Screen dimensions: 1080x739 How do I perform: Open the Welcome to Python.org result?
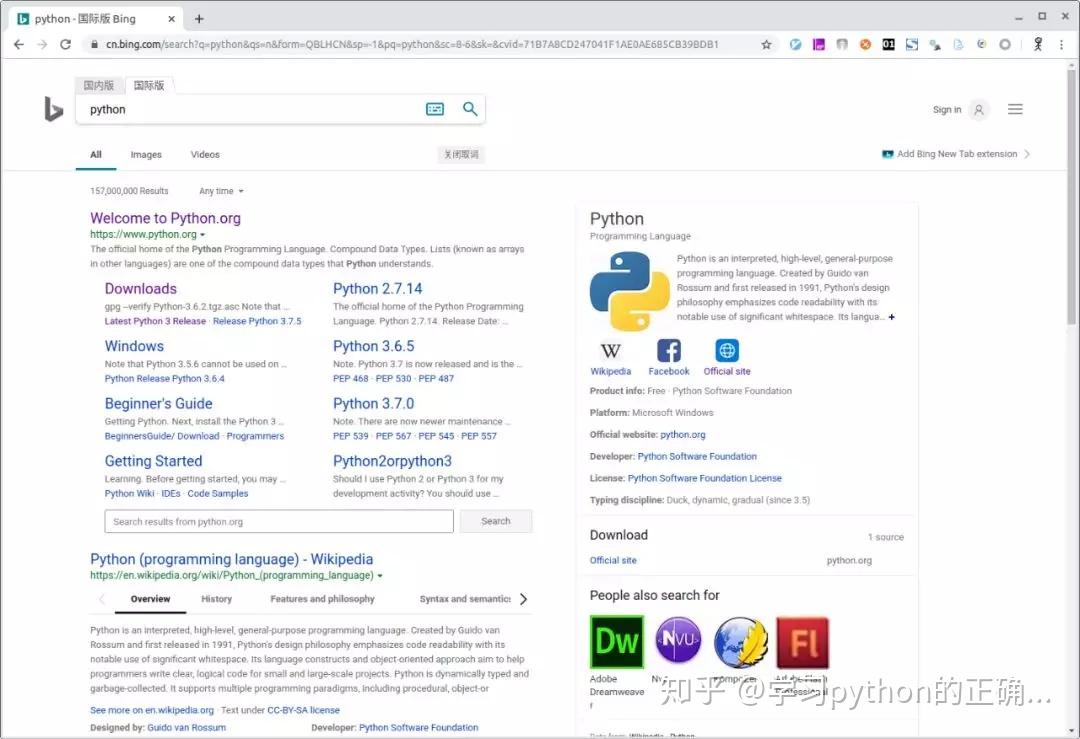click(165, 218)
